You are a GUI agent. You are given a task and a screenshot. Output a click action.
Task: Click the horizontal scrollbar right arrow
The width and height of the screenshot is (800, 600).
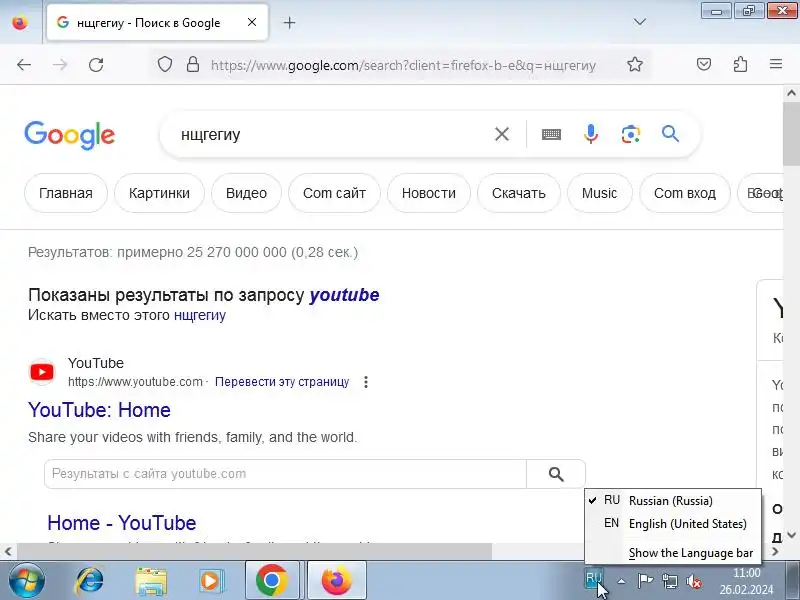tap(776, 551)
